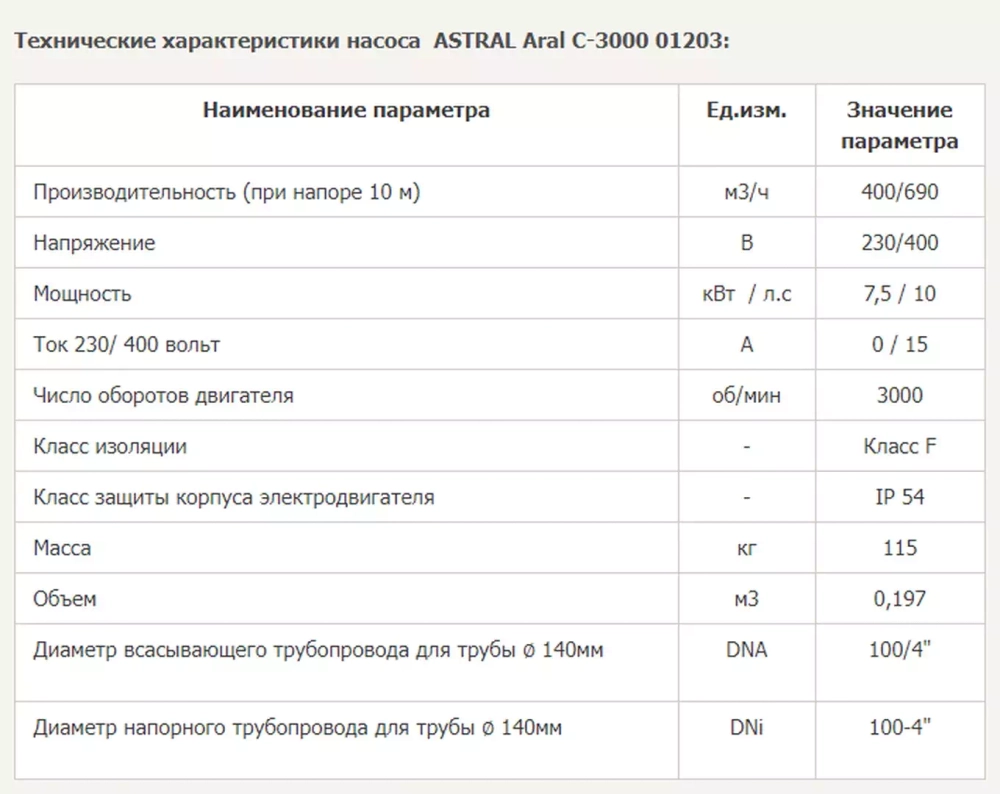Select the 'Напряжение' row label

tap(94, 243)
